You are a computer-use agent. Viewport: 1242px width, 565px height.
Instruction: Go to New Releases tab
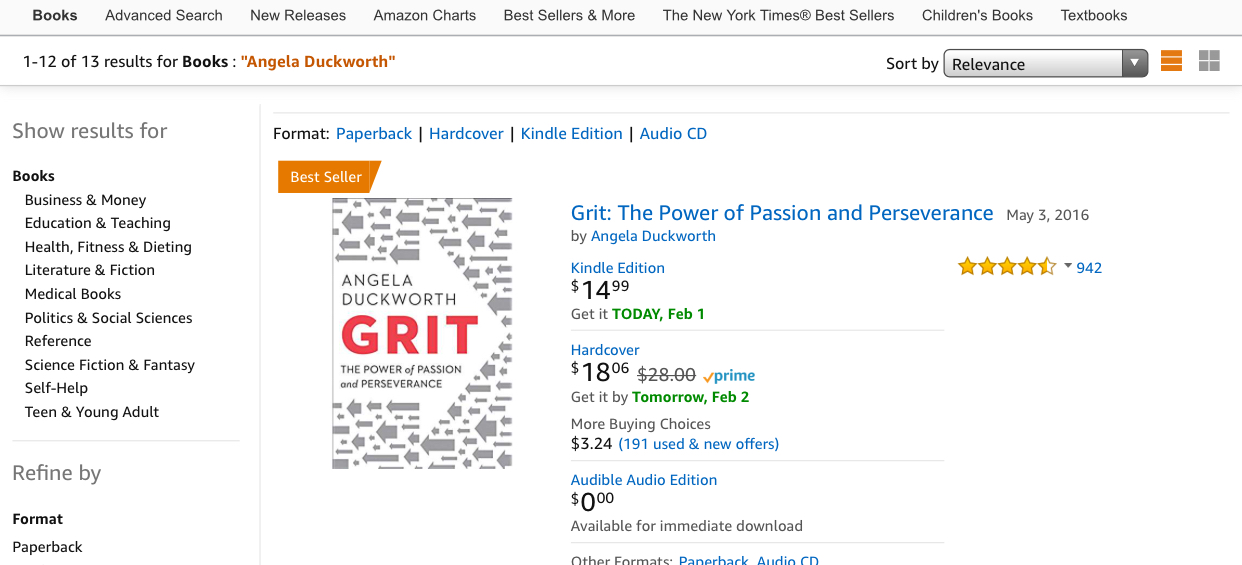pyautogui.click(x=298, y=15)
